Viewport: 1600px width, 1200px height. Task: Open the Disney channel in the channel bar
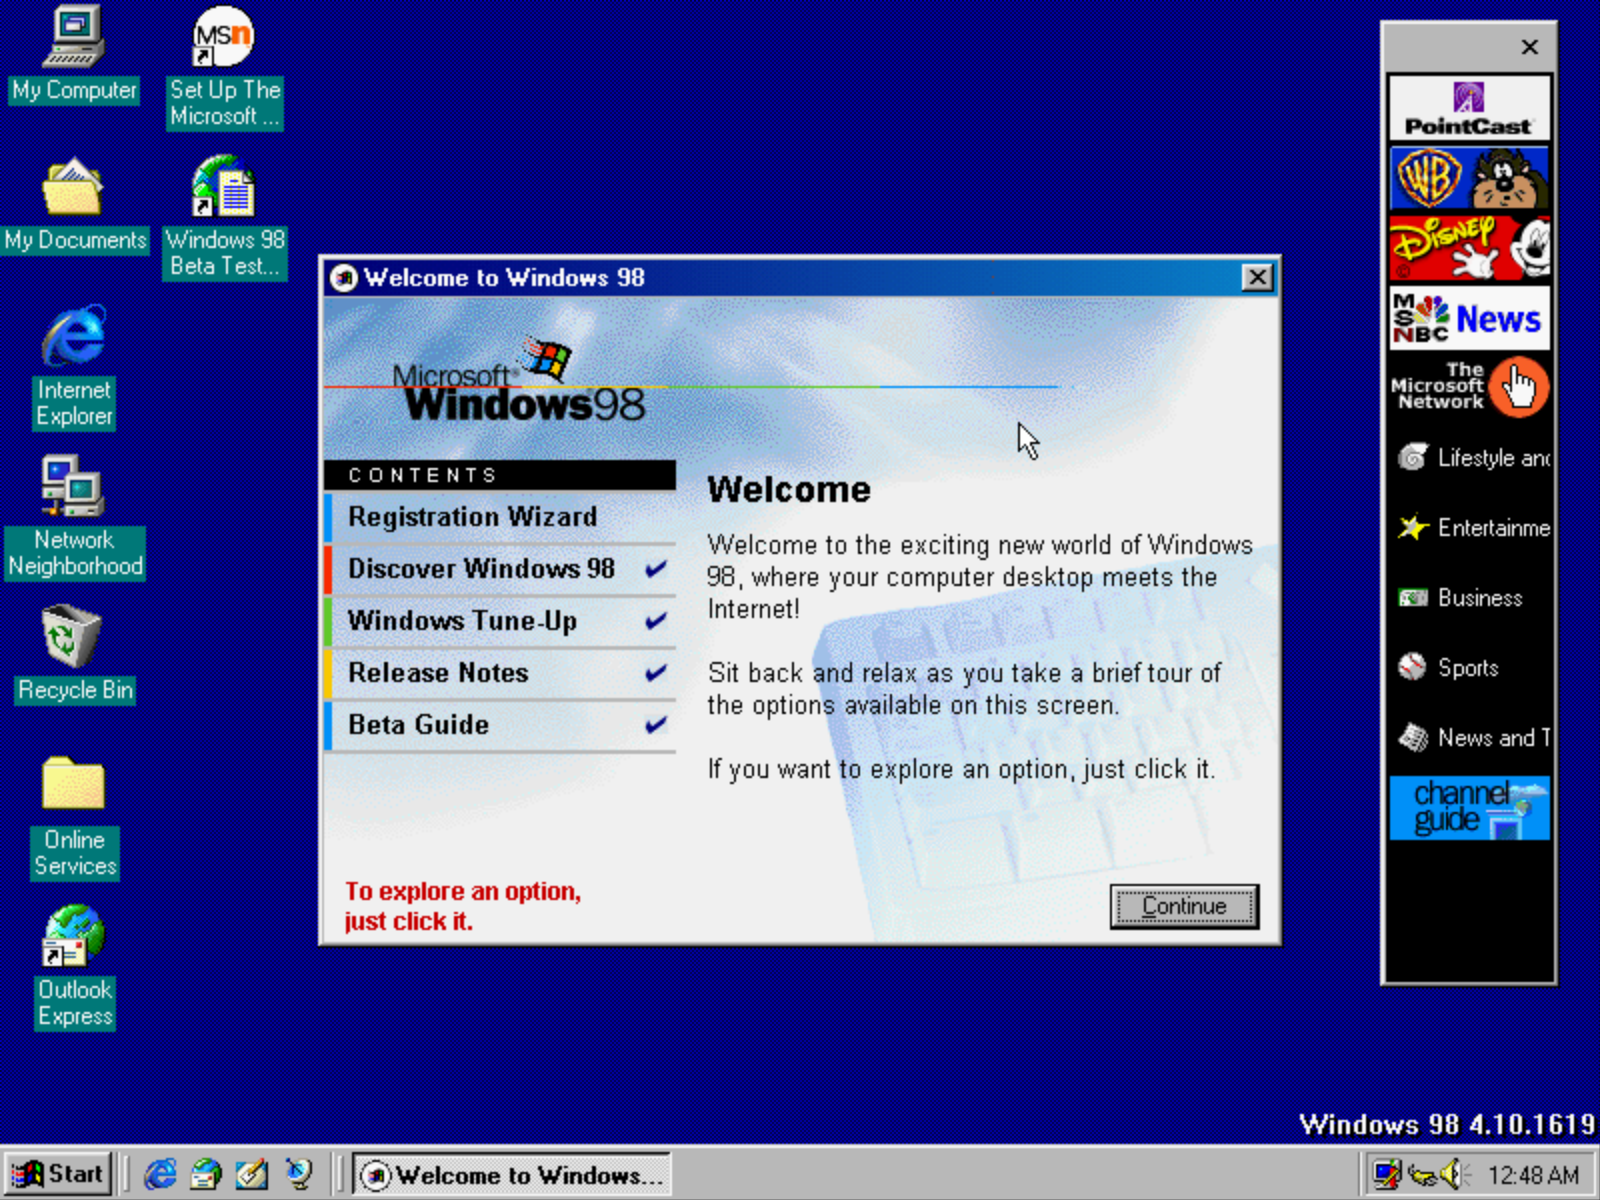pyautogui.click(x=1469, y=248)
